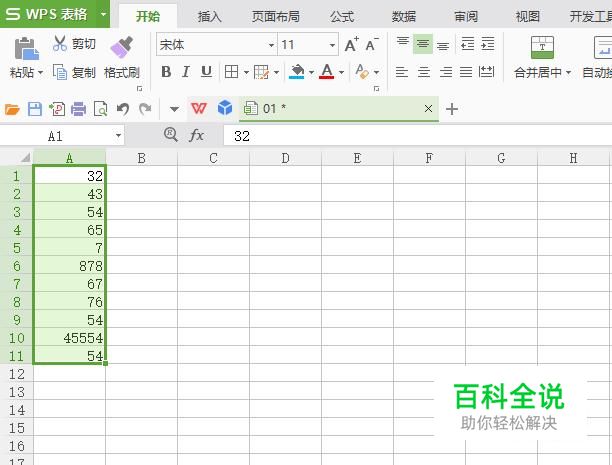Print the document with printer icon

coord(78,109)
